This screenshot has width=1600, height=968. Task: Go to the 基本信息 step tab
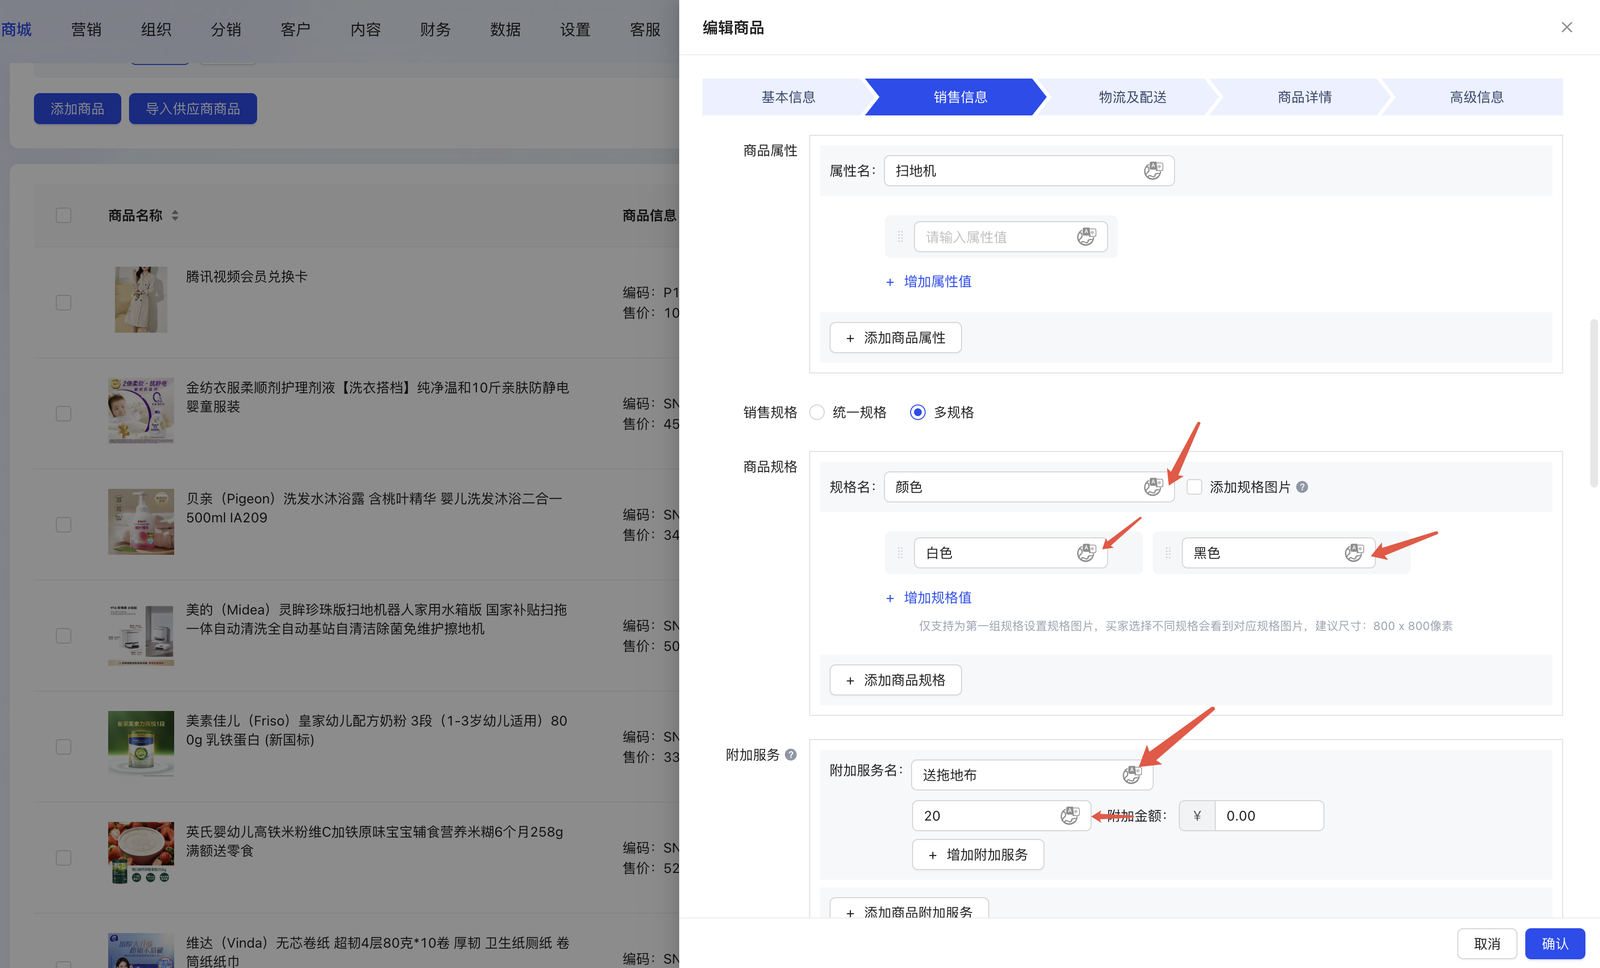click(788, 97)
